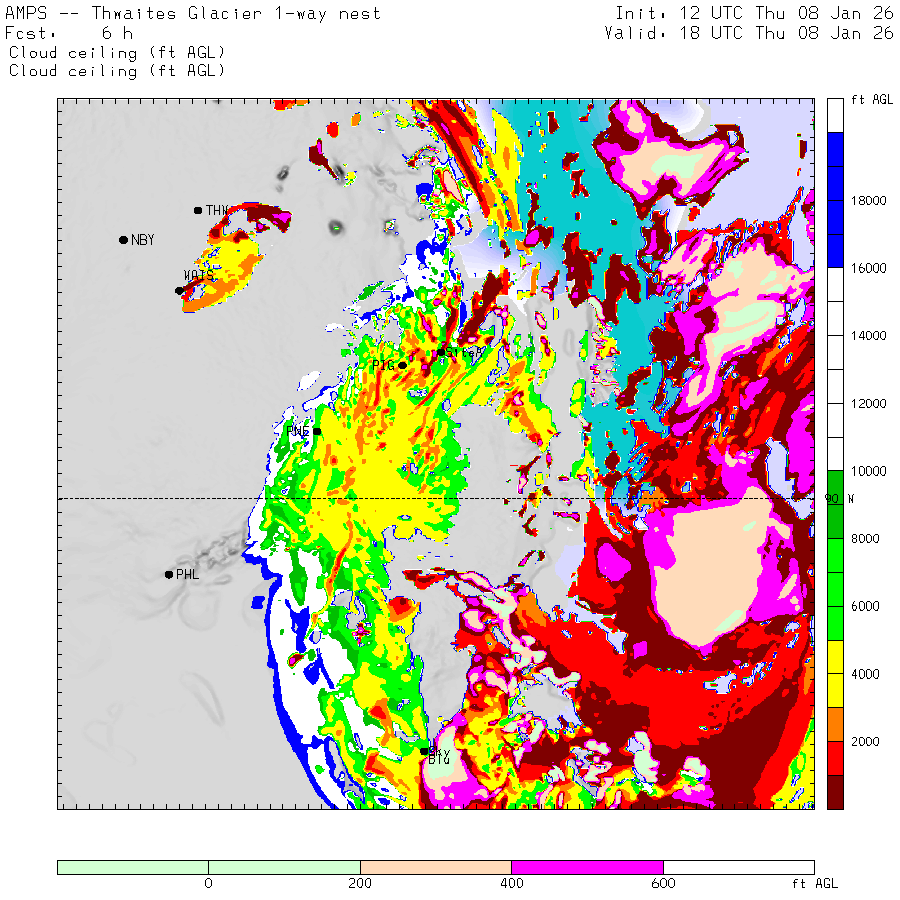Click the station dot just northeast of PIG
900x900 pixels.
coord(441,351)
